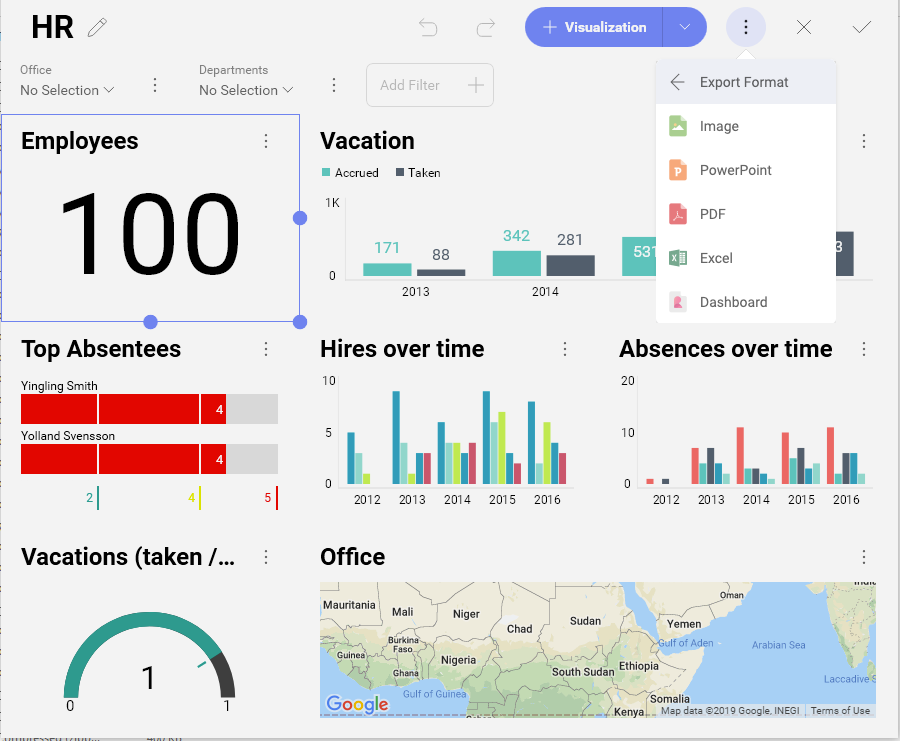Add a new Visualization
This screenshot has width=900, height=741.
[x=594, y=28]
